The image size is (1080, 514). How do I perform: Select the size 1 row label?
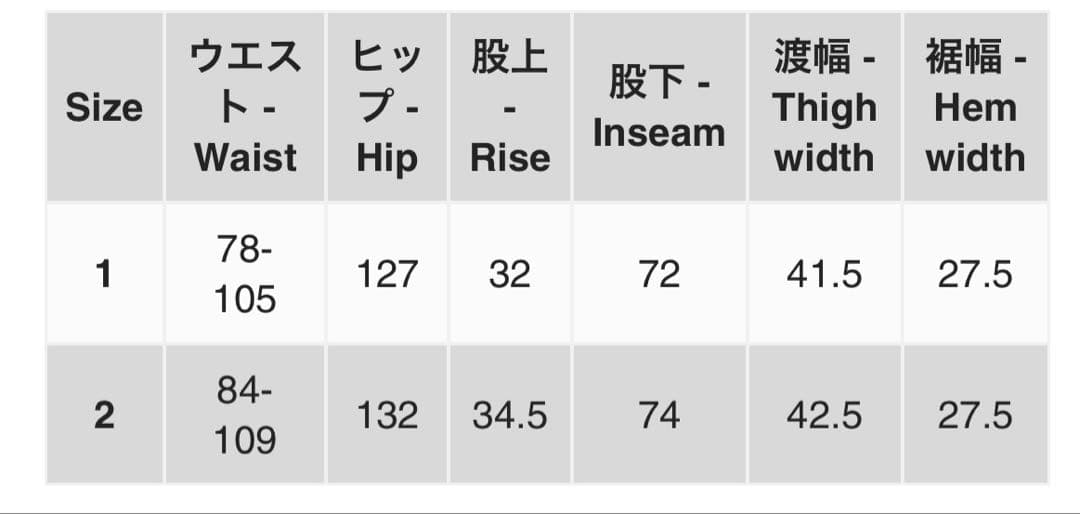[x=104, y=274]
